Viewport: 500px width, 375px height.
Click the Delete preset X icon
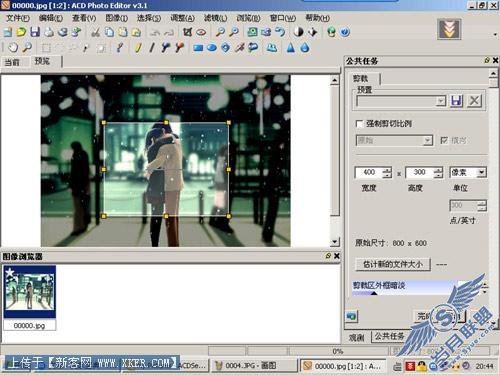click(474, 101)
